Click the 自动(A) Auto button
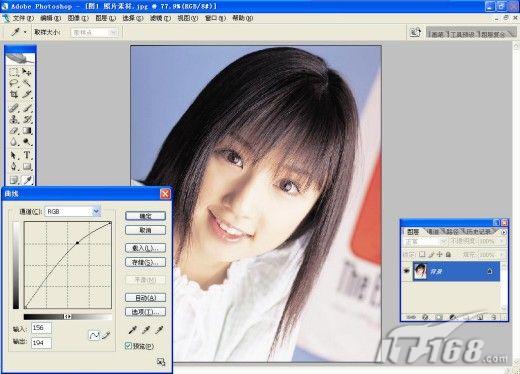520x374 pixels. [145, 298]
